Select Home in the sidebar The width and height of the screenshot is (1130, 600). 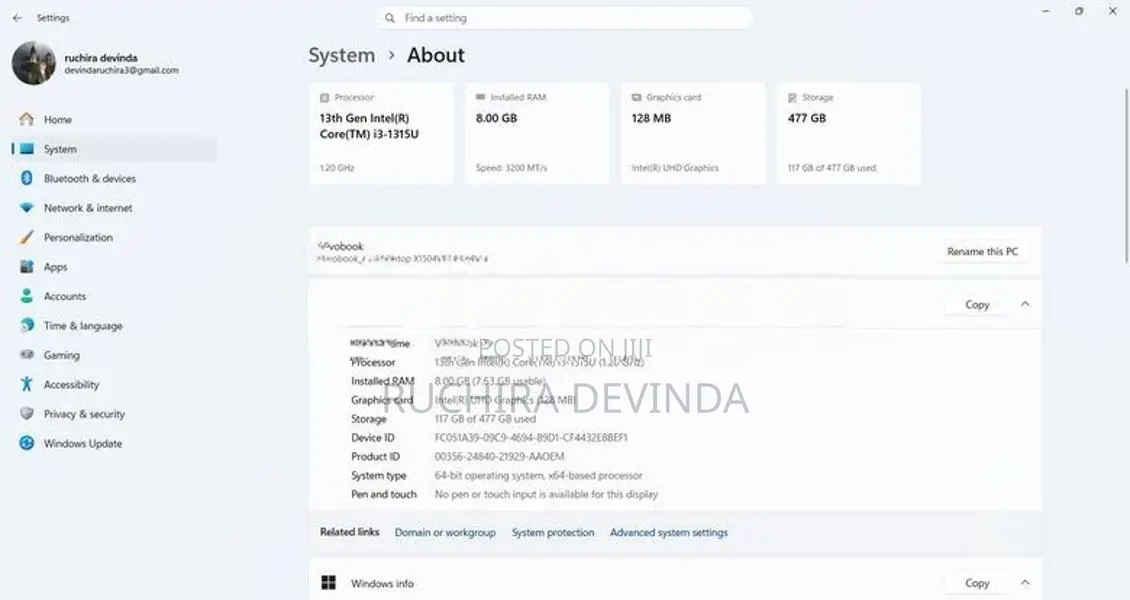pos(115,120)
